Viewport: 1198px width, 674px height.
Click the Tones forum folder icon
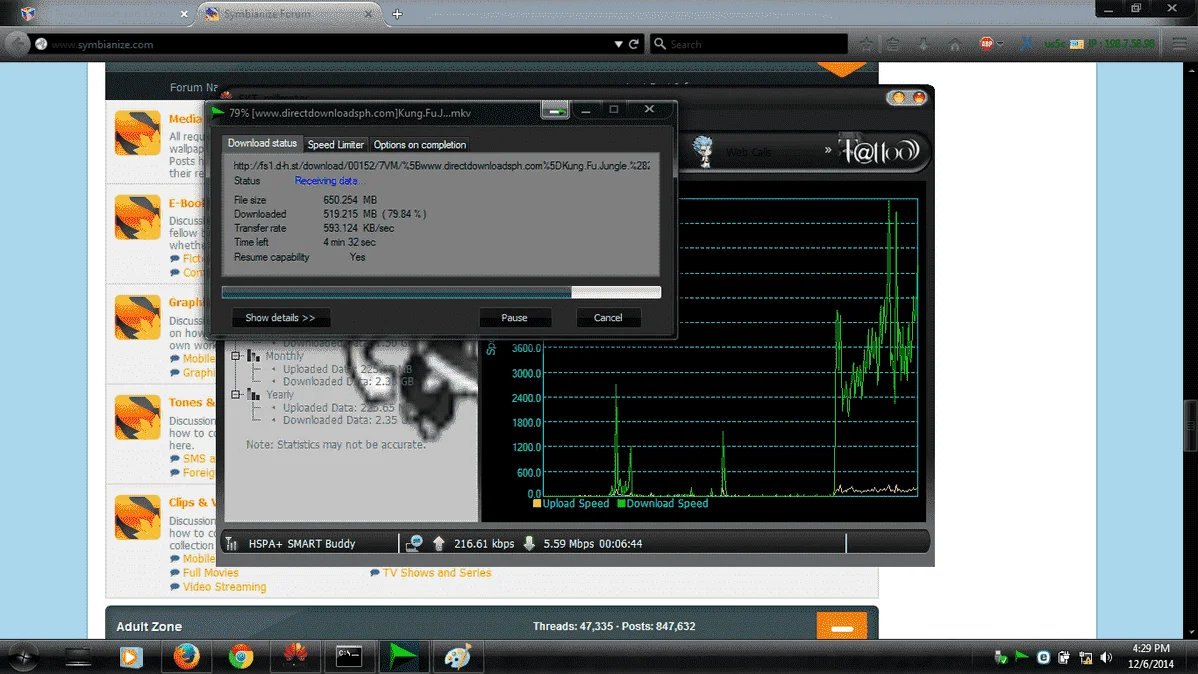coord(138,417)
